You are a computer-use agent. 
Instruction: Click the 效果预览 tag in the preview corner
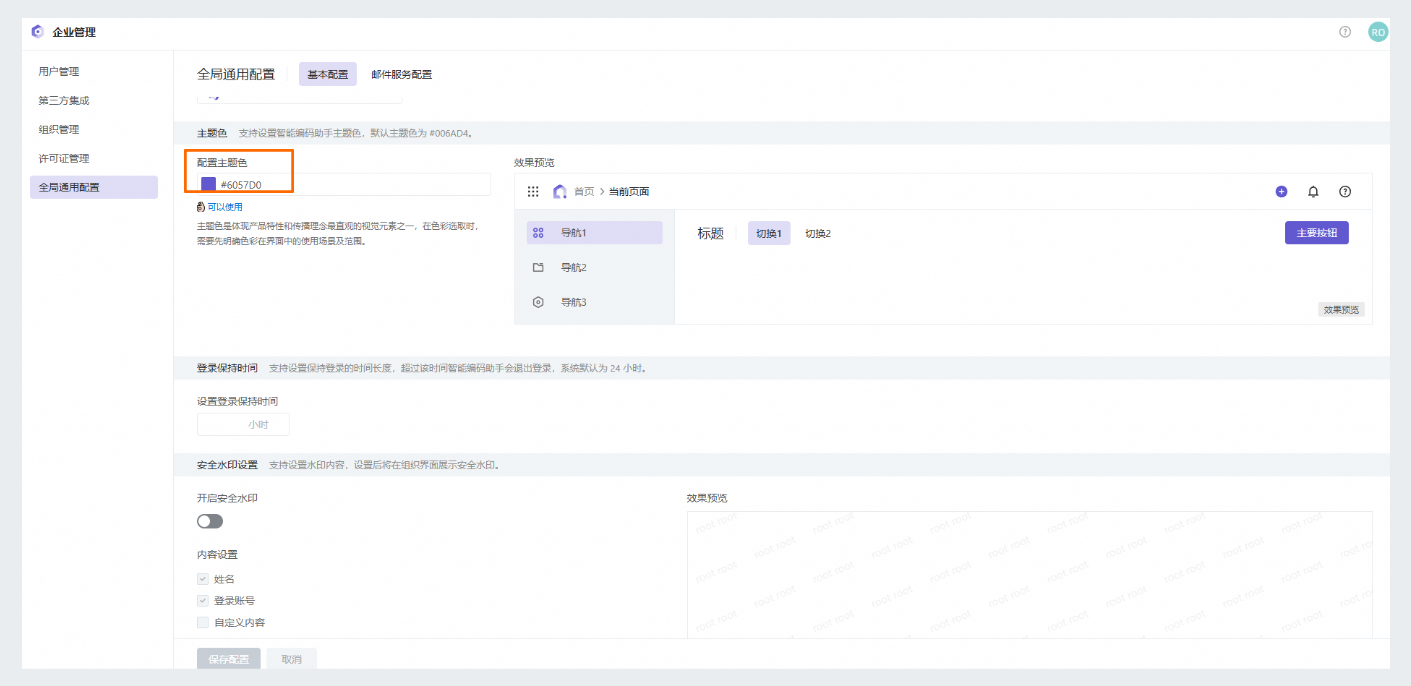tap(1341, 310)
